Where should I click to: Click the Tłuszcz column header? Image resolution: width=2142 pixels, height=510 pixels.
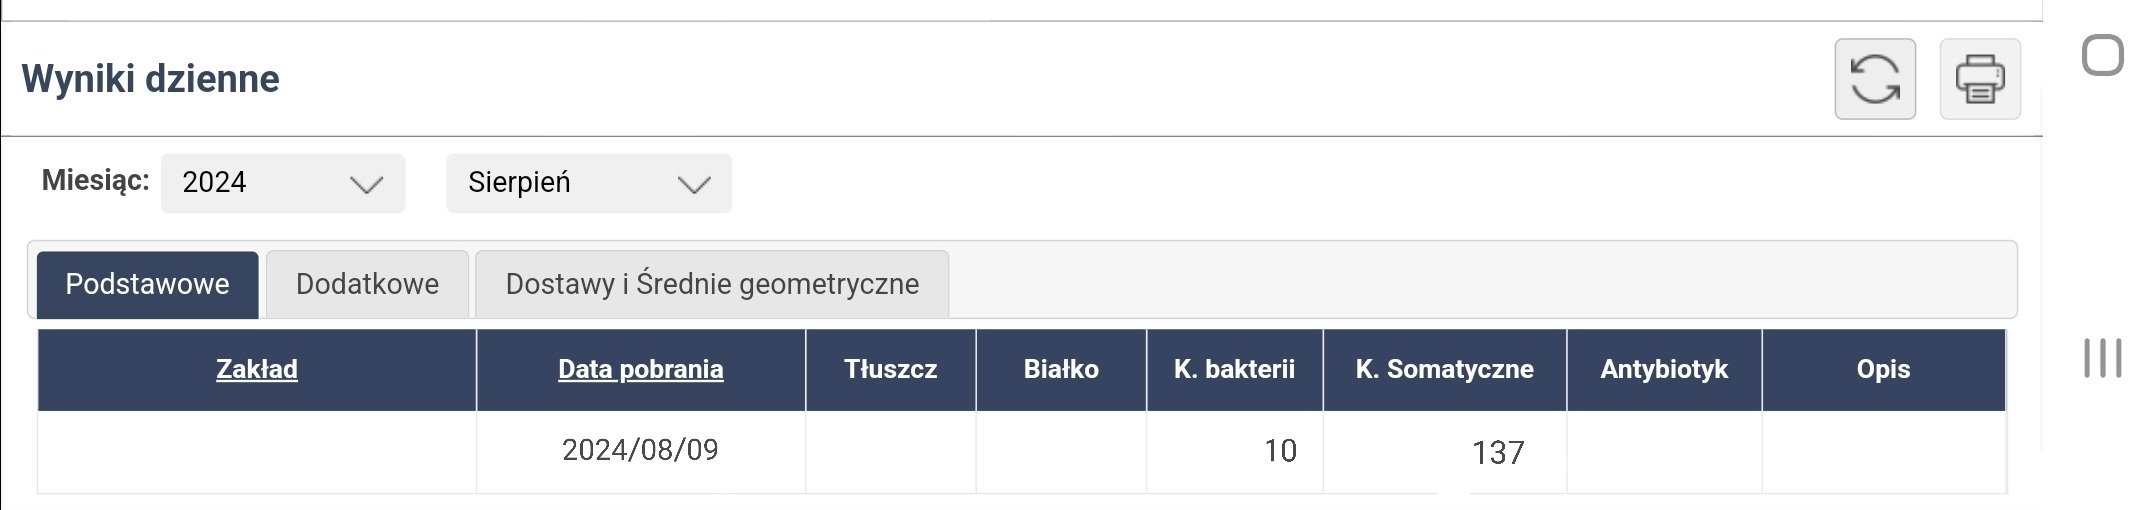click(890, 369)
